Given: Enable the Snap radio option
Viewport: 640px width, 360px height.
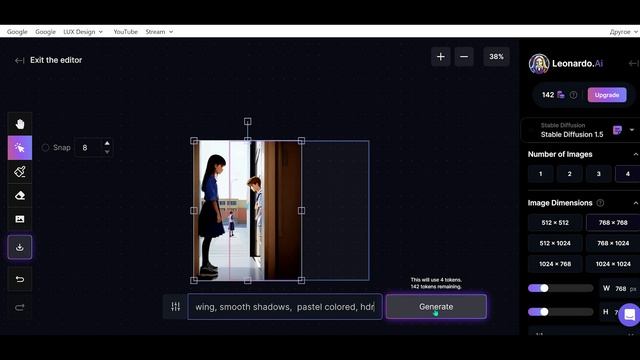Looking at the screenshot, I should (45, 148).
